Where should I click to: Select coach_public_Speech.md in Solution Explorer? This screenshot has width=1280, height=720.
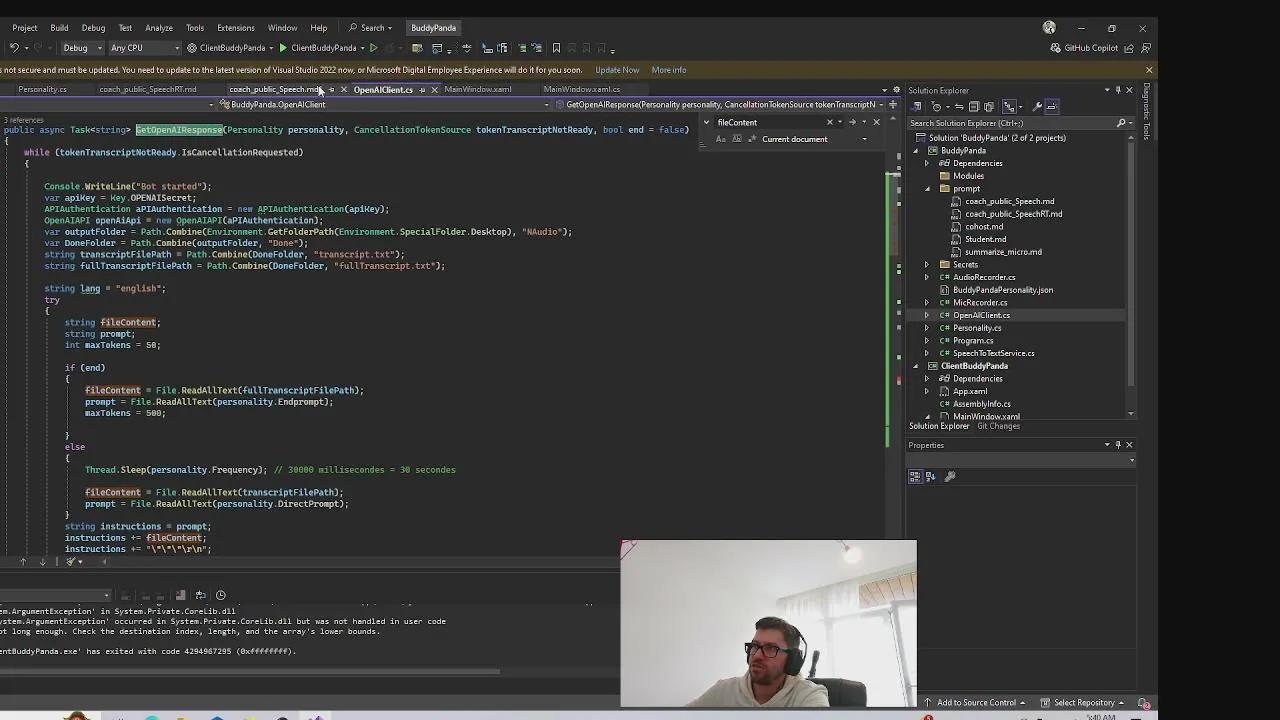pos(1009,201)
